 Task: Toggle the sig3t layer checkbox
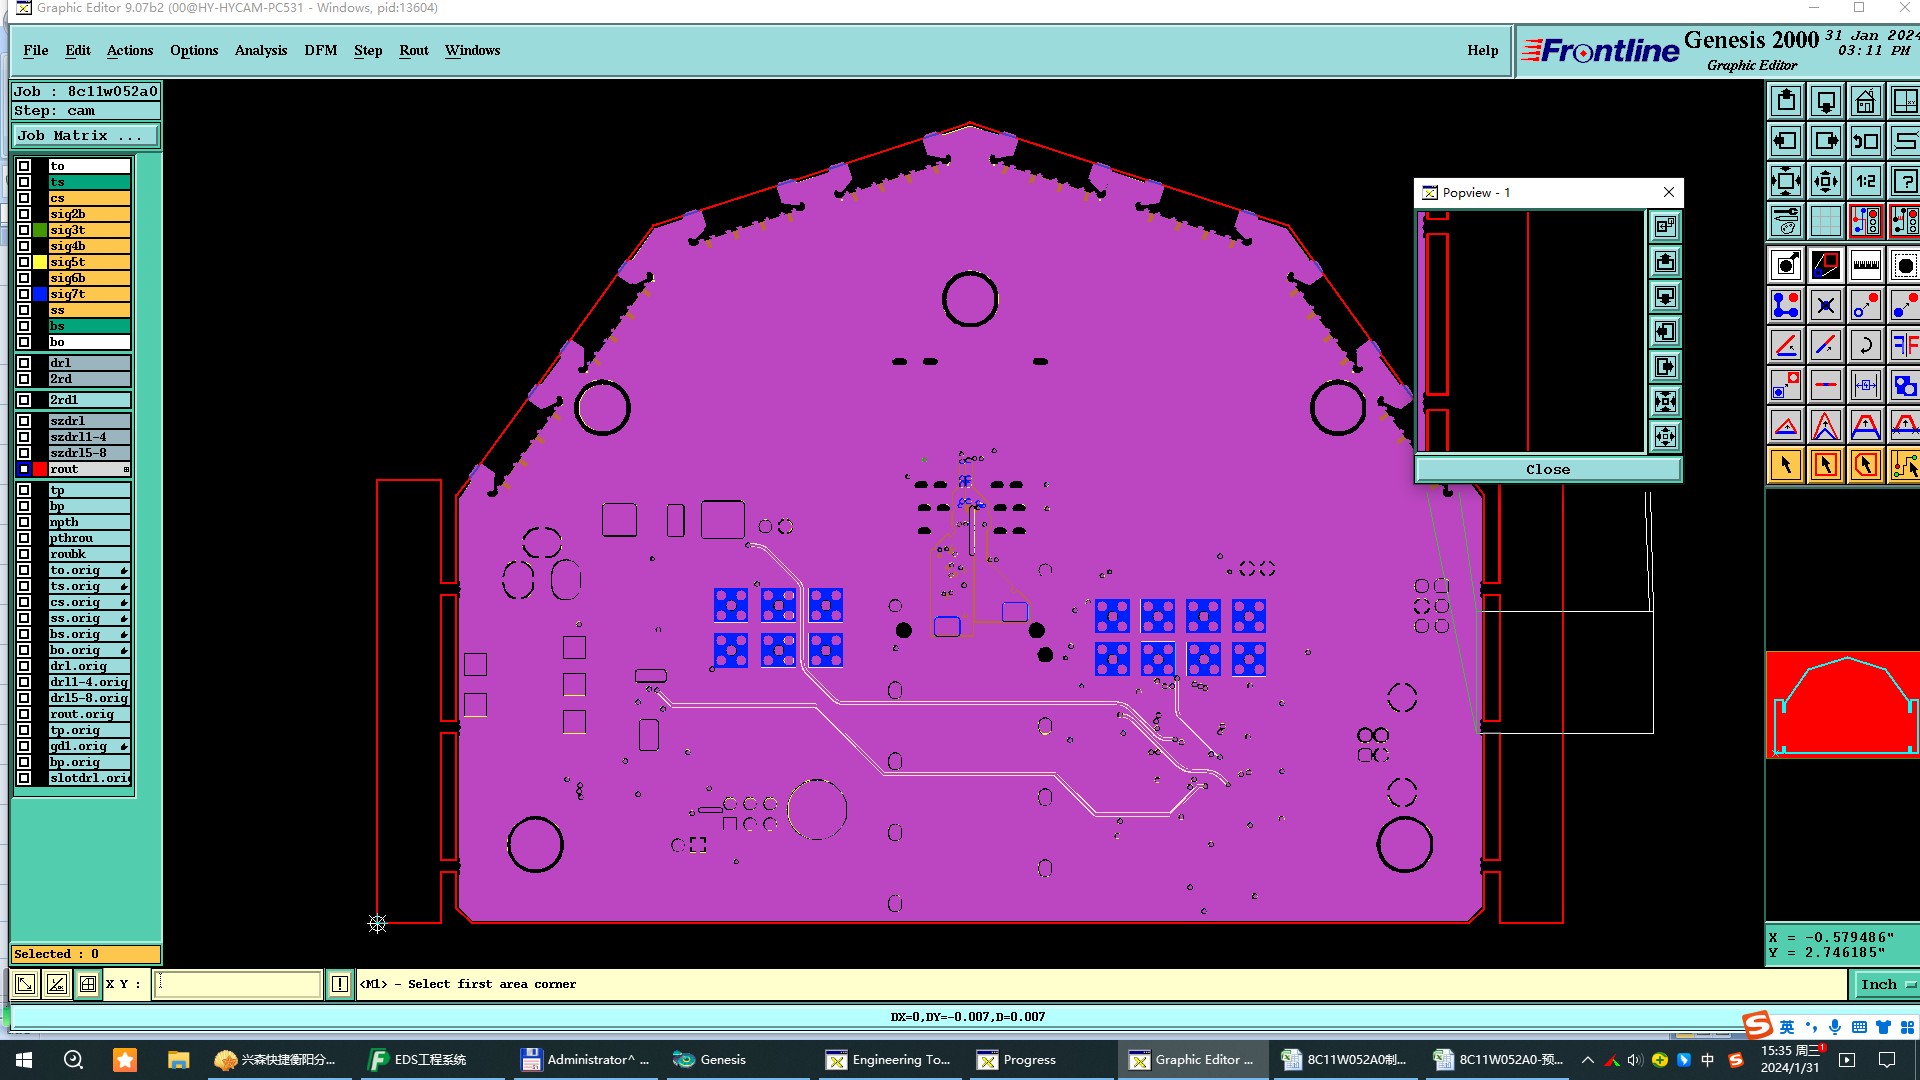click(x=24, y=230)
